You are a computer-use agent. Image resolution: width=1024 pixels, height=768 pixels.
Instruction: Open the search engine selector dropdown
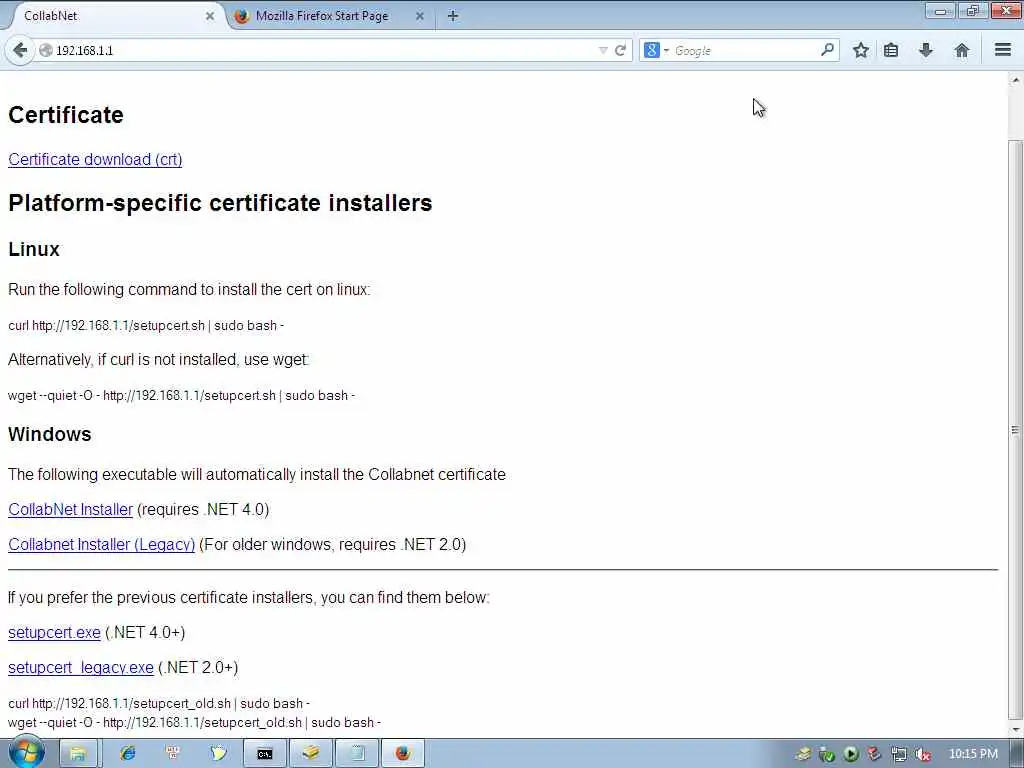click(656, 50)
